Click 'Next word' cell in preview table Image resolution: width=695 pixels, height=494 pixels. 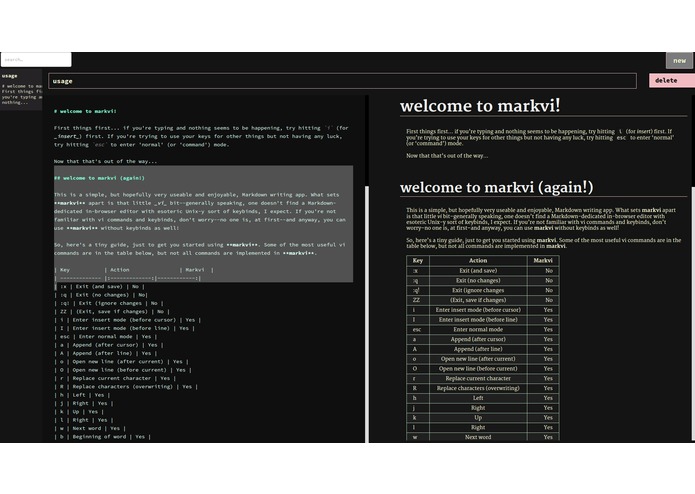click(478, 437)
